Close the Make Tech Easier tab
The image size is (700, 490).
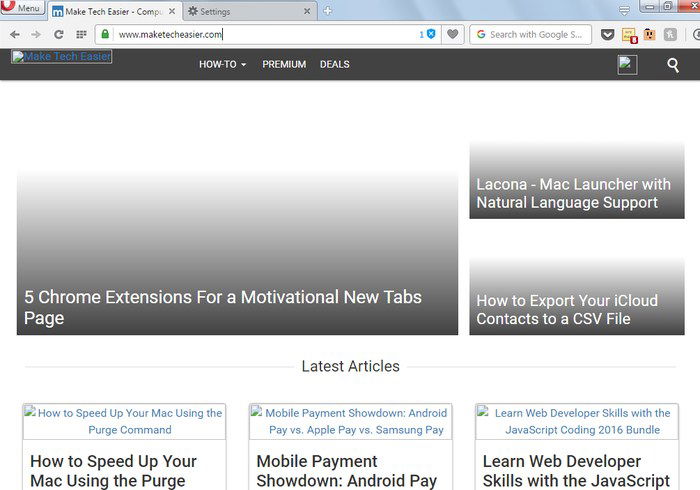[x=172, y=12]
